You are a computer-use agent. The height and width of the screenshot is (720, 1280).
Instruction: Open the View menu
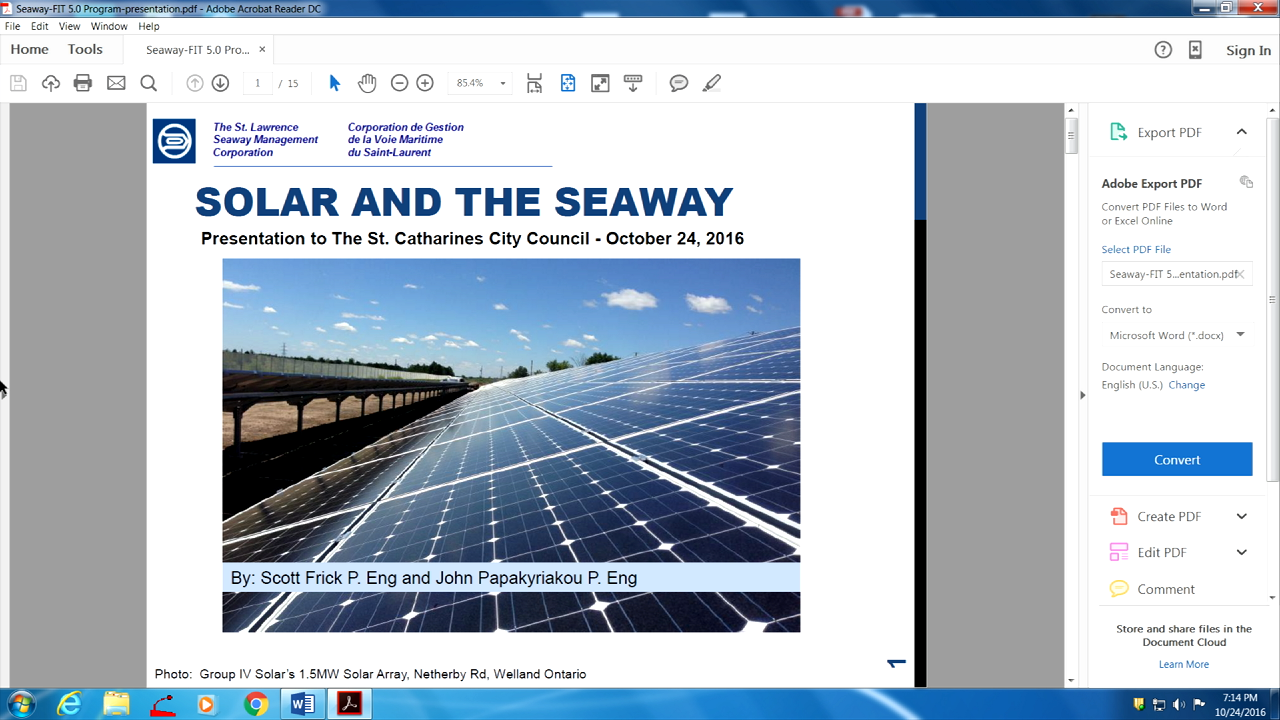point(69,26)
